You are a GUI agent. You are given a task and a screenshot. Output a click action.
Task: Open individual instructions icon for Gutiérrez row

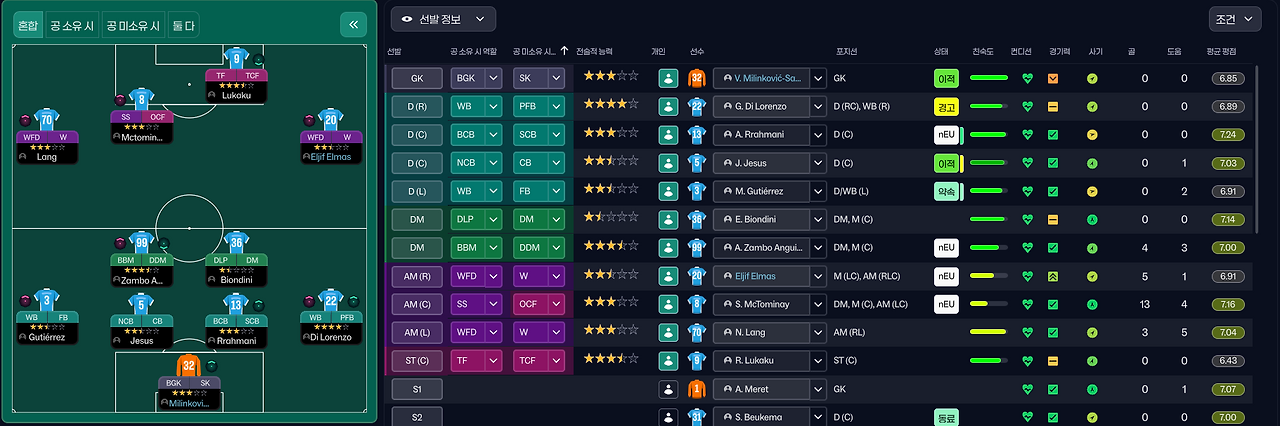[x=668, y=191]
